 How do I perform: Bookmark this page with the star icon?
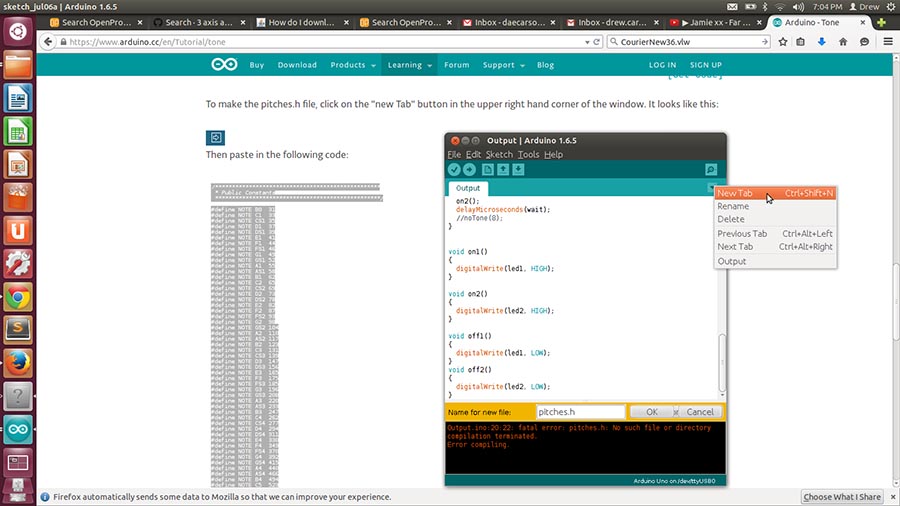click(782, 41)
